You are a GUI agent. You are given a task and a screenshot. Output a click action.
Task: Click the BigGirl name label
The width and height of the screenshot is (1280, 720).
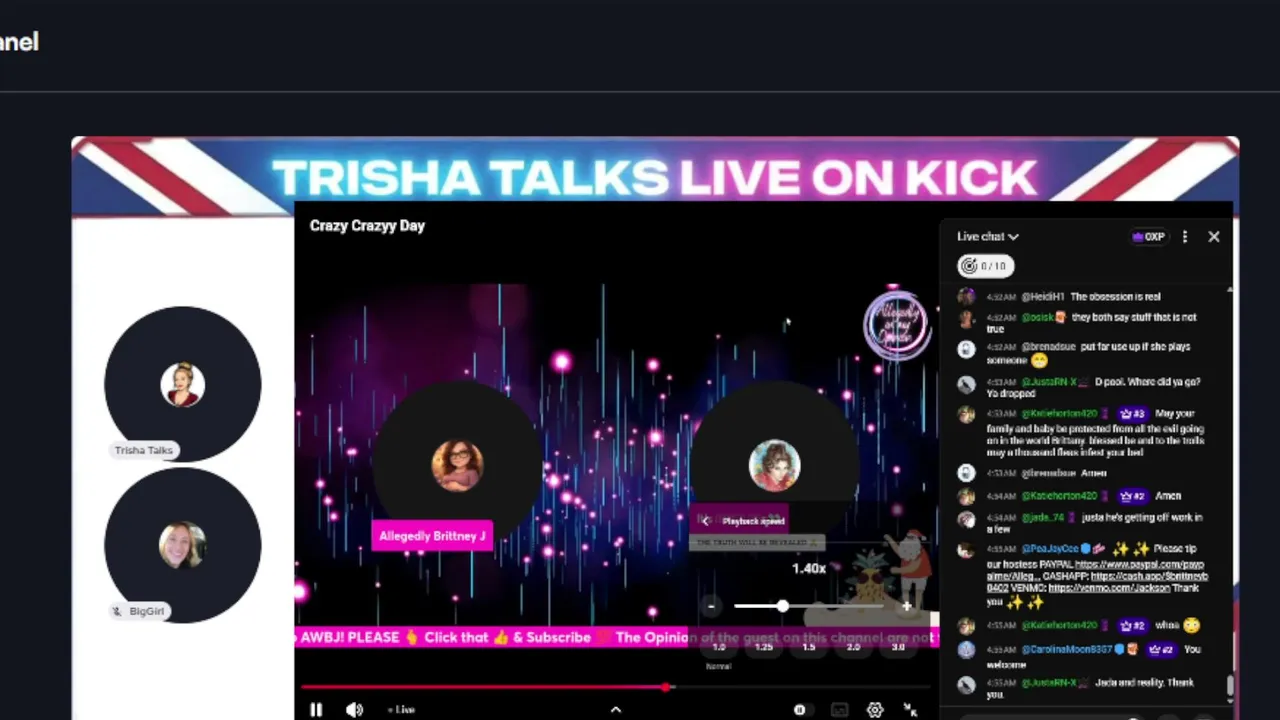pyautogui.click(x=147, y=611)
